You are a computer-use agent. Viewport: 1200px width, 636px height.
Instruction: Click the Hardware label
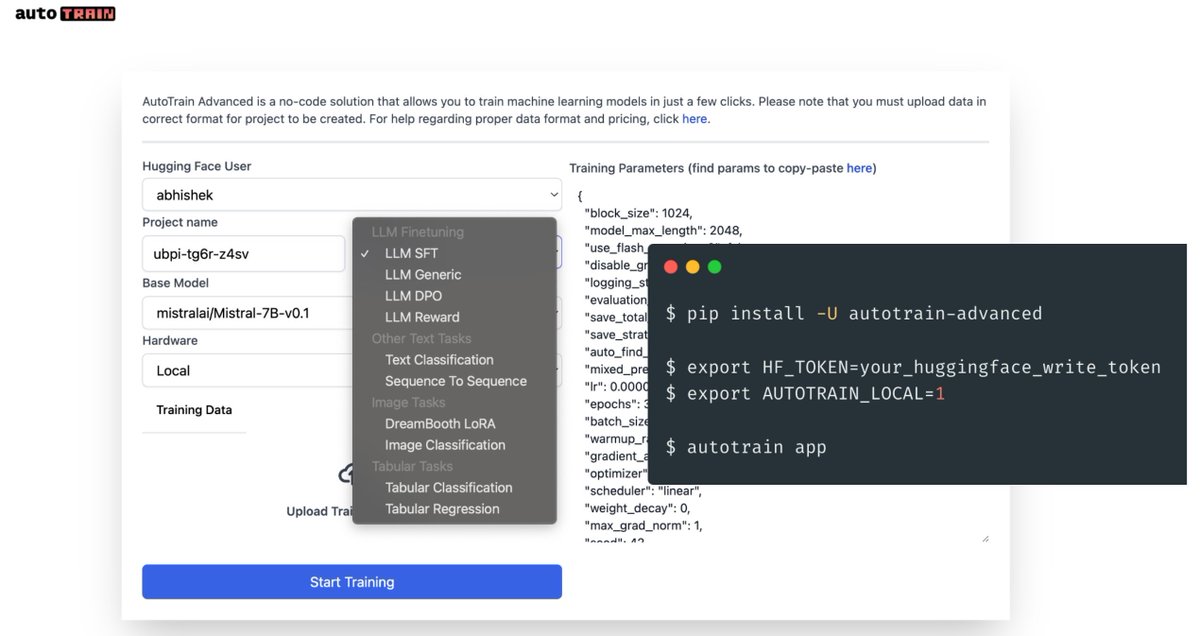pyautogui.click(x=170, y=340)
